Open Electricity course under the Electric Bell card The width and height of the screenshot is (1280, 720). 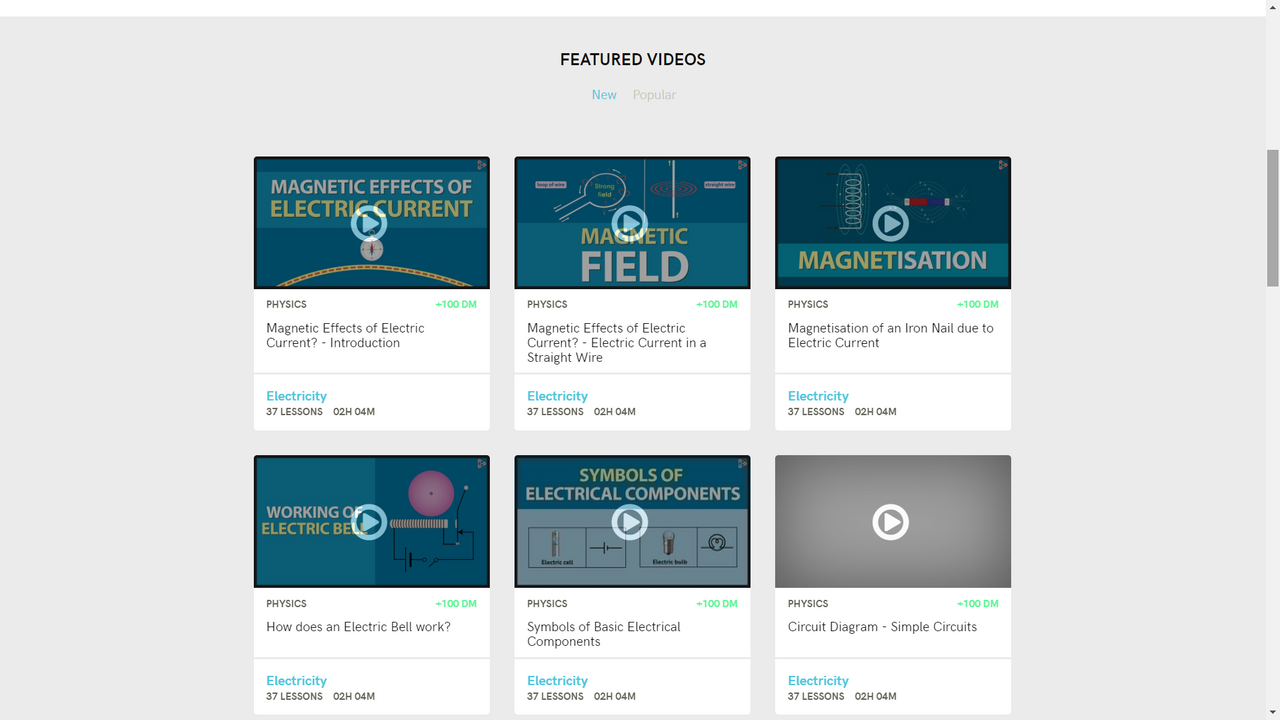(x=296, y=681)
